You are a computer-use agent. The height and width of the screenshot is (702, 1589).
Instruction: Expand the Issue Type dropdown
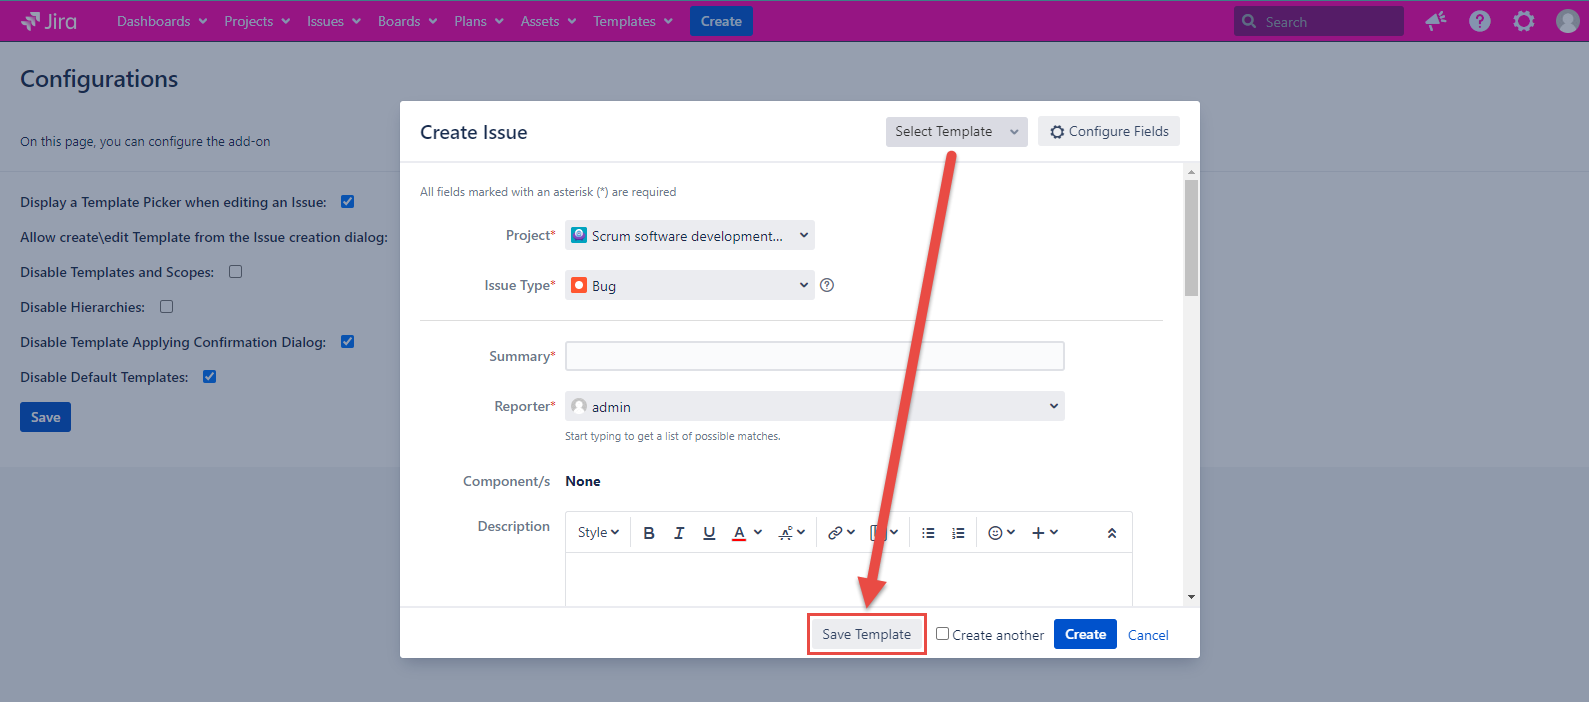point(689,286)
